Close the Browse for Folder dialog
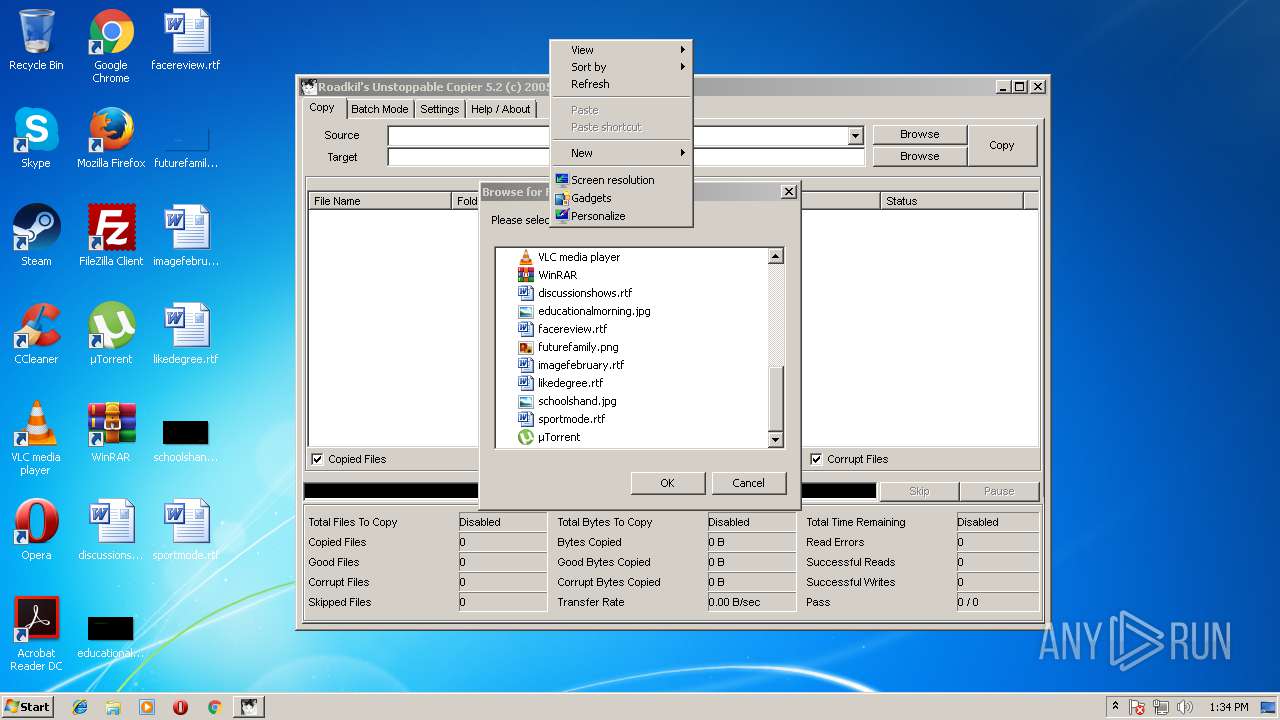Screen dimensions: 1280x720 pyautogui.click(x=788, y=191)
